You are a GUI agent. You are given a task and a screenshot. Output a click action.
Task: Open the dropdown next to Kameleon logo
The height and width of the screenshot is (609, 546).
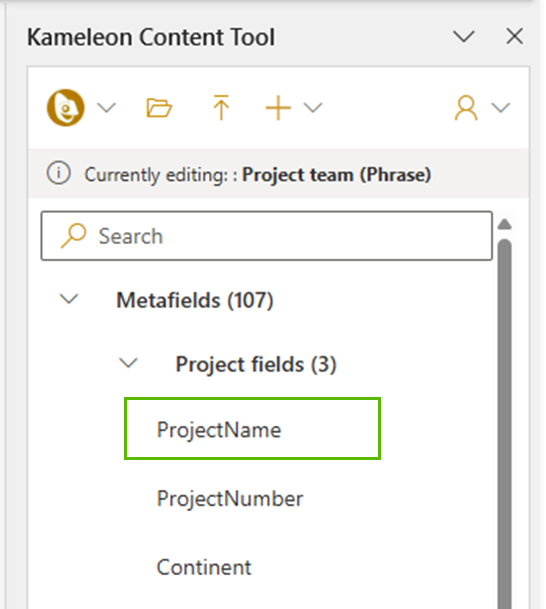(106, 108)
